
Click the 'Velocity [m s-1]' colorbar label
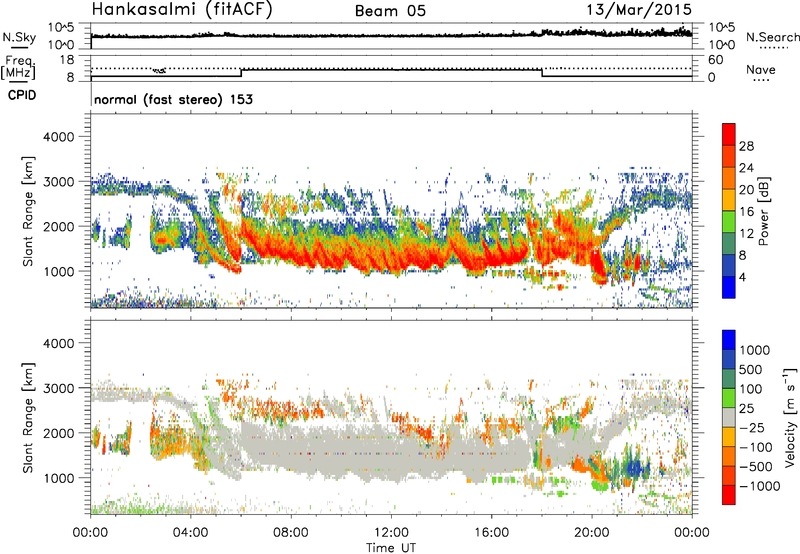790,417
